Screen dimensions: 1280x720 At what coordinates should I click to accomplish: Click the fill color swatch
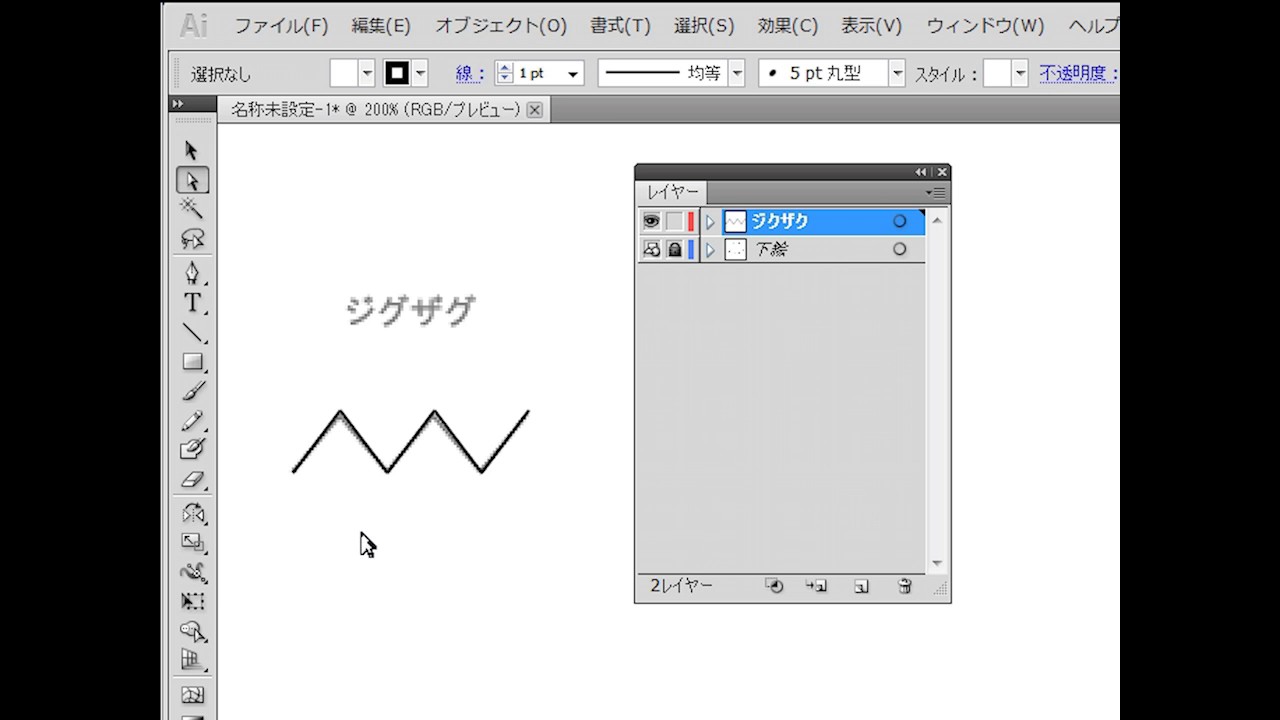344,73
